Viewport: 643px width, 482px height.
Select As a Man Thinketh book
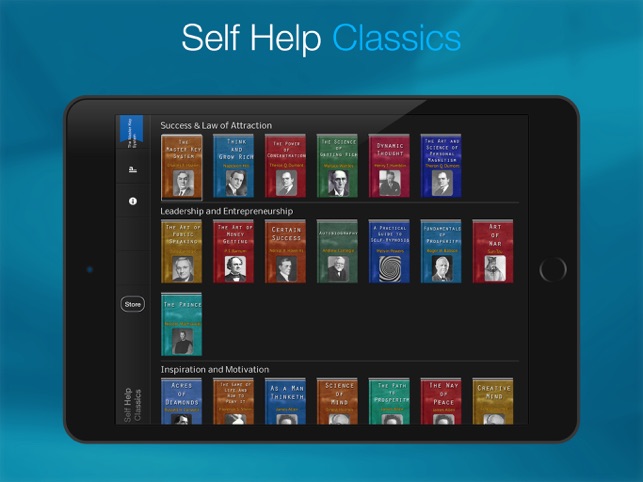285,401
